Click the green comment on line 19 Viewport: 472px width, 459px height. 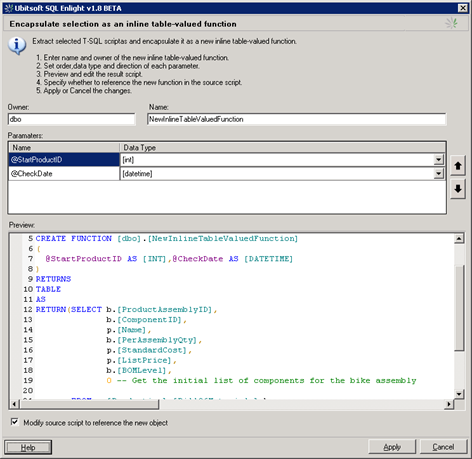tap(266, 381)
